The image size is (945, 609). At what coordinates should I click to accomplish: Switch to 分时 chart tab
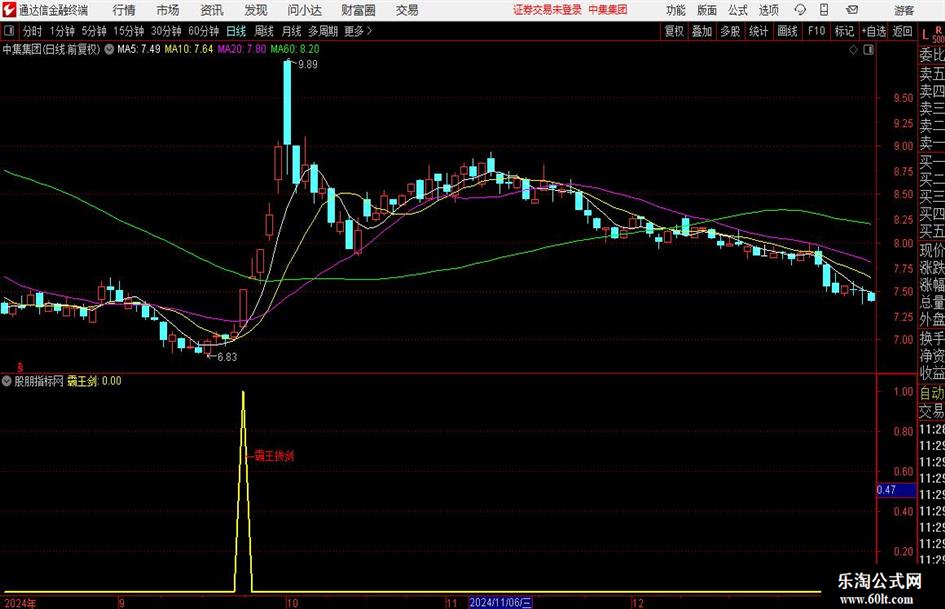33,31
